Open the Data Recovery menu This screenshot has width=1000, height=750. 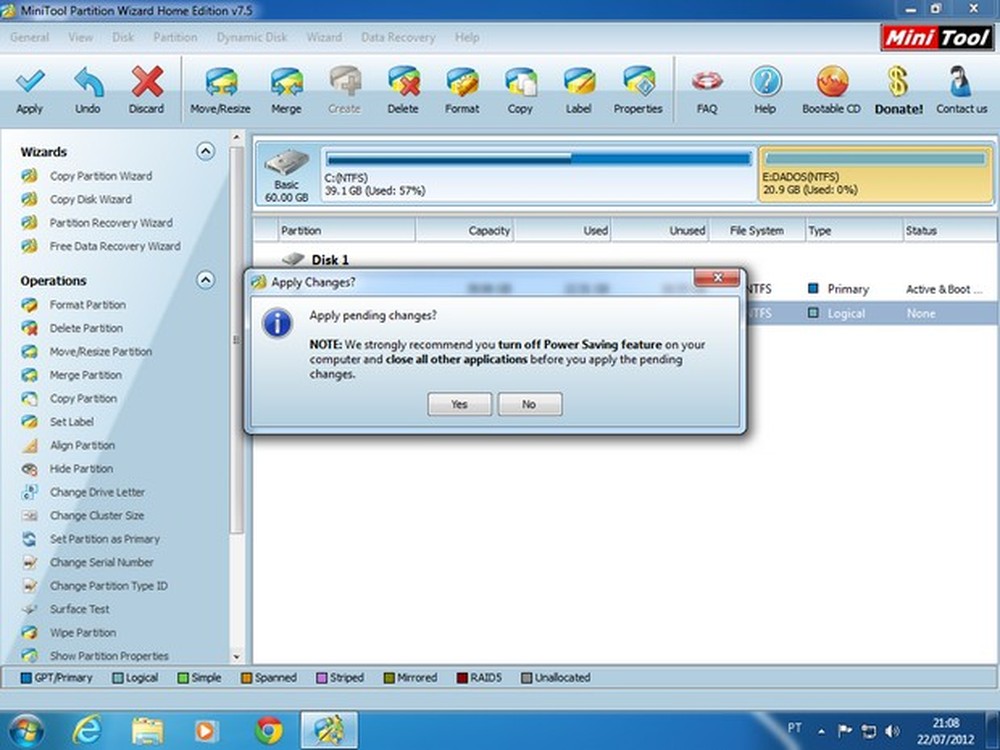tap(397, 37)
